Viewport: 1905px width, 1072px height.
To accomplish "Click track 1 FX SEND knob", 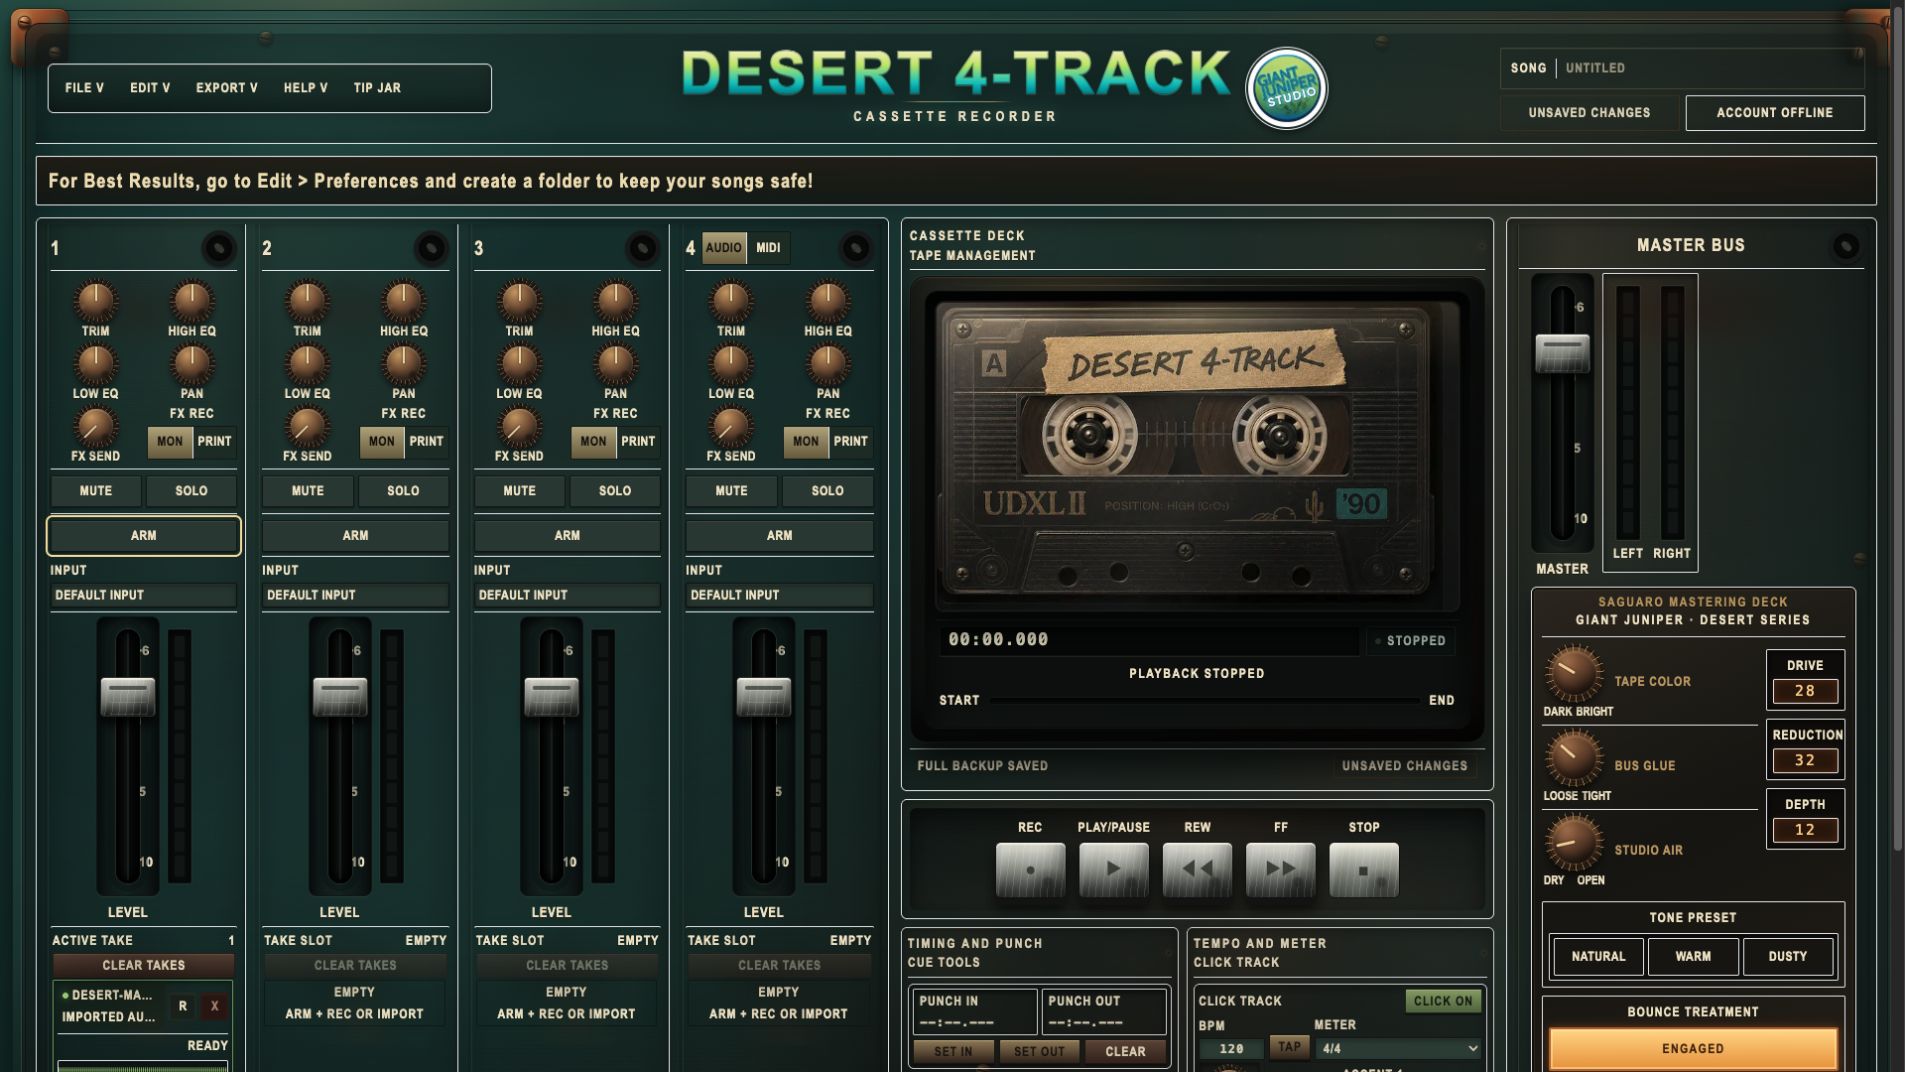I will (x=96, y=427).
